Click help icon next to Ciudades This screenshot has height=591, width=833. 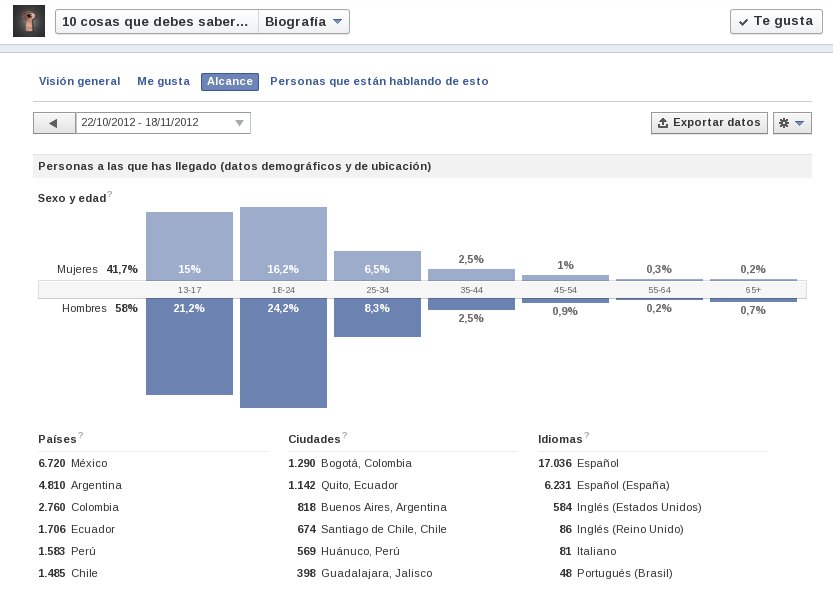coord(345,435)
